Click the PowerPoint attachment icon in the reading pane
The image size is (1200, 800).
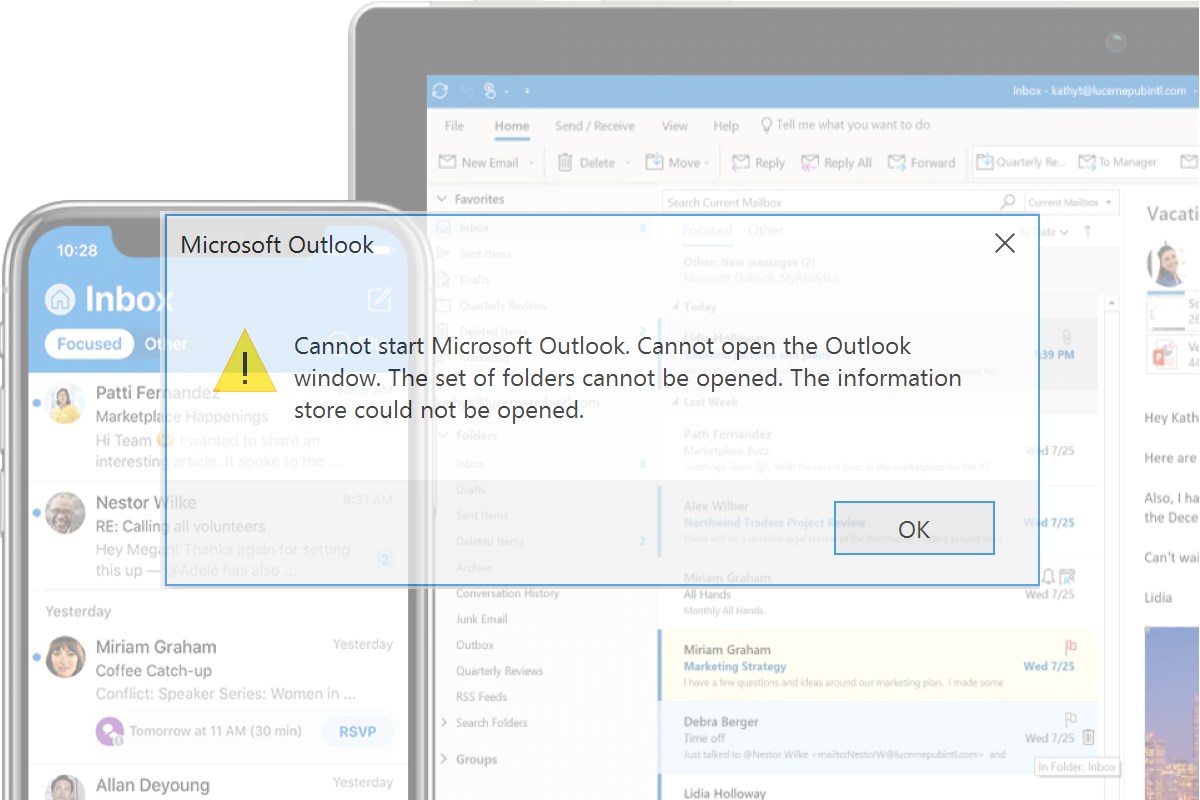tap(1162, 353)
